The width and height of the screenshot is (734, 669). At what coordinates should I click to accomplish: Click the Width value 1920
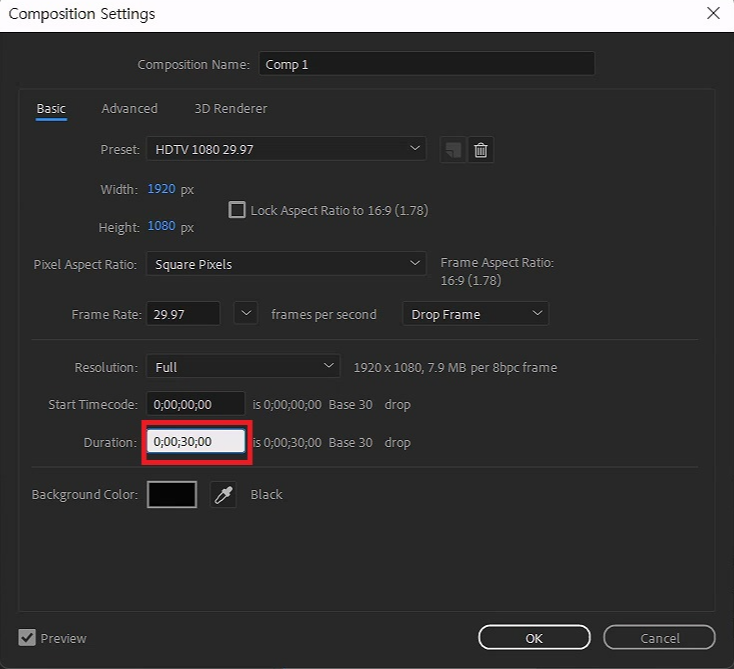(x=161, y=189)
